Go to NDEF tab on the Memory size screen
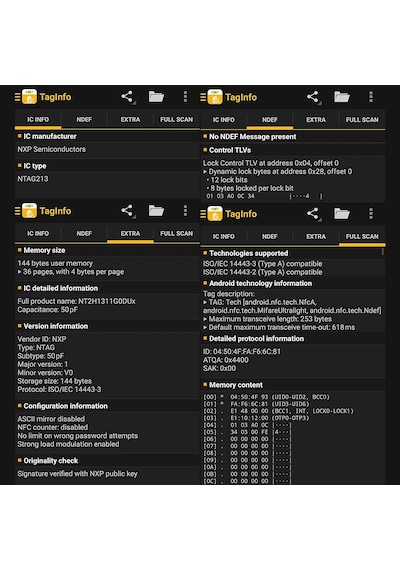This screenshot has width=400, height=570. click(x=84, y=234)
